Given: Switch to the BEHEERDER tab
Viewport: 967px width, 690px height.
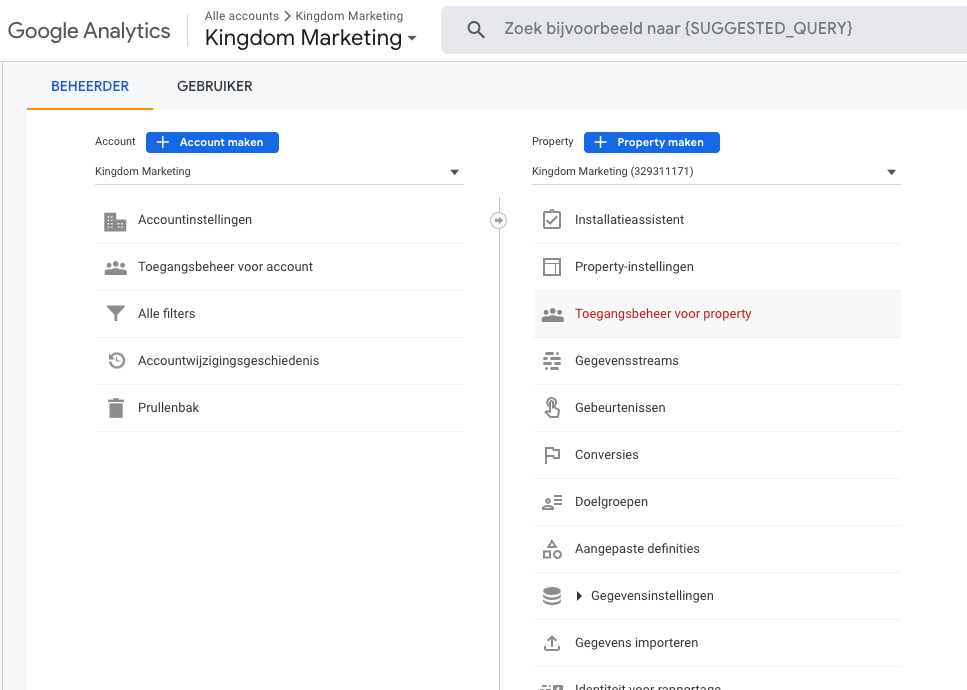Looking at the screenshot, I should tap(89, 86).
